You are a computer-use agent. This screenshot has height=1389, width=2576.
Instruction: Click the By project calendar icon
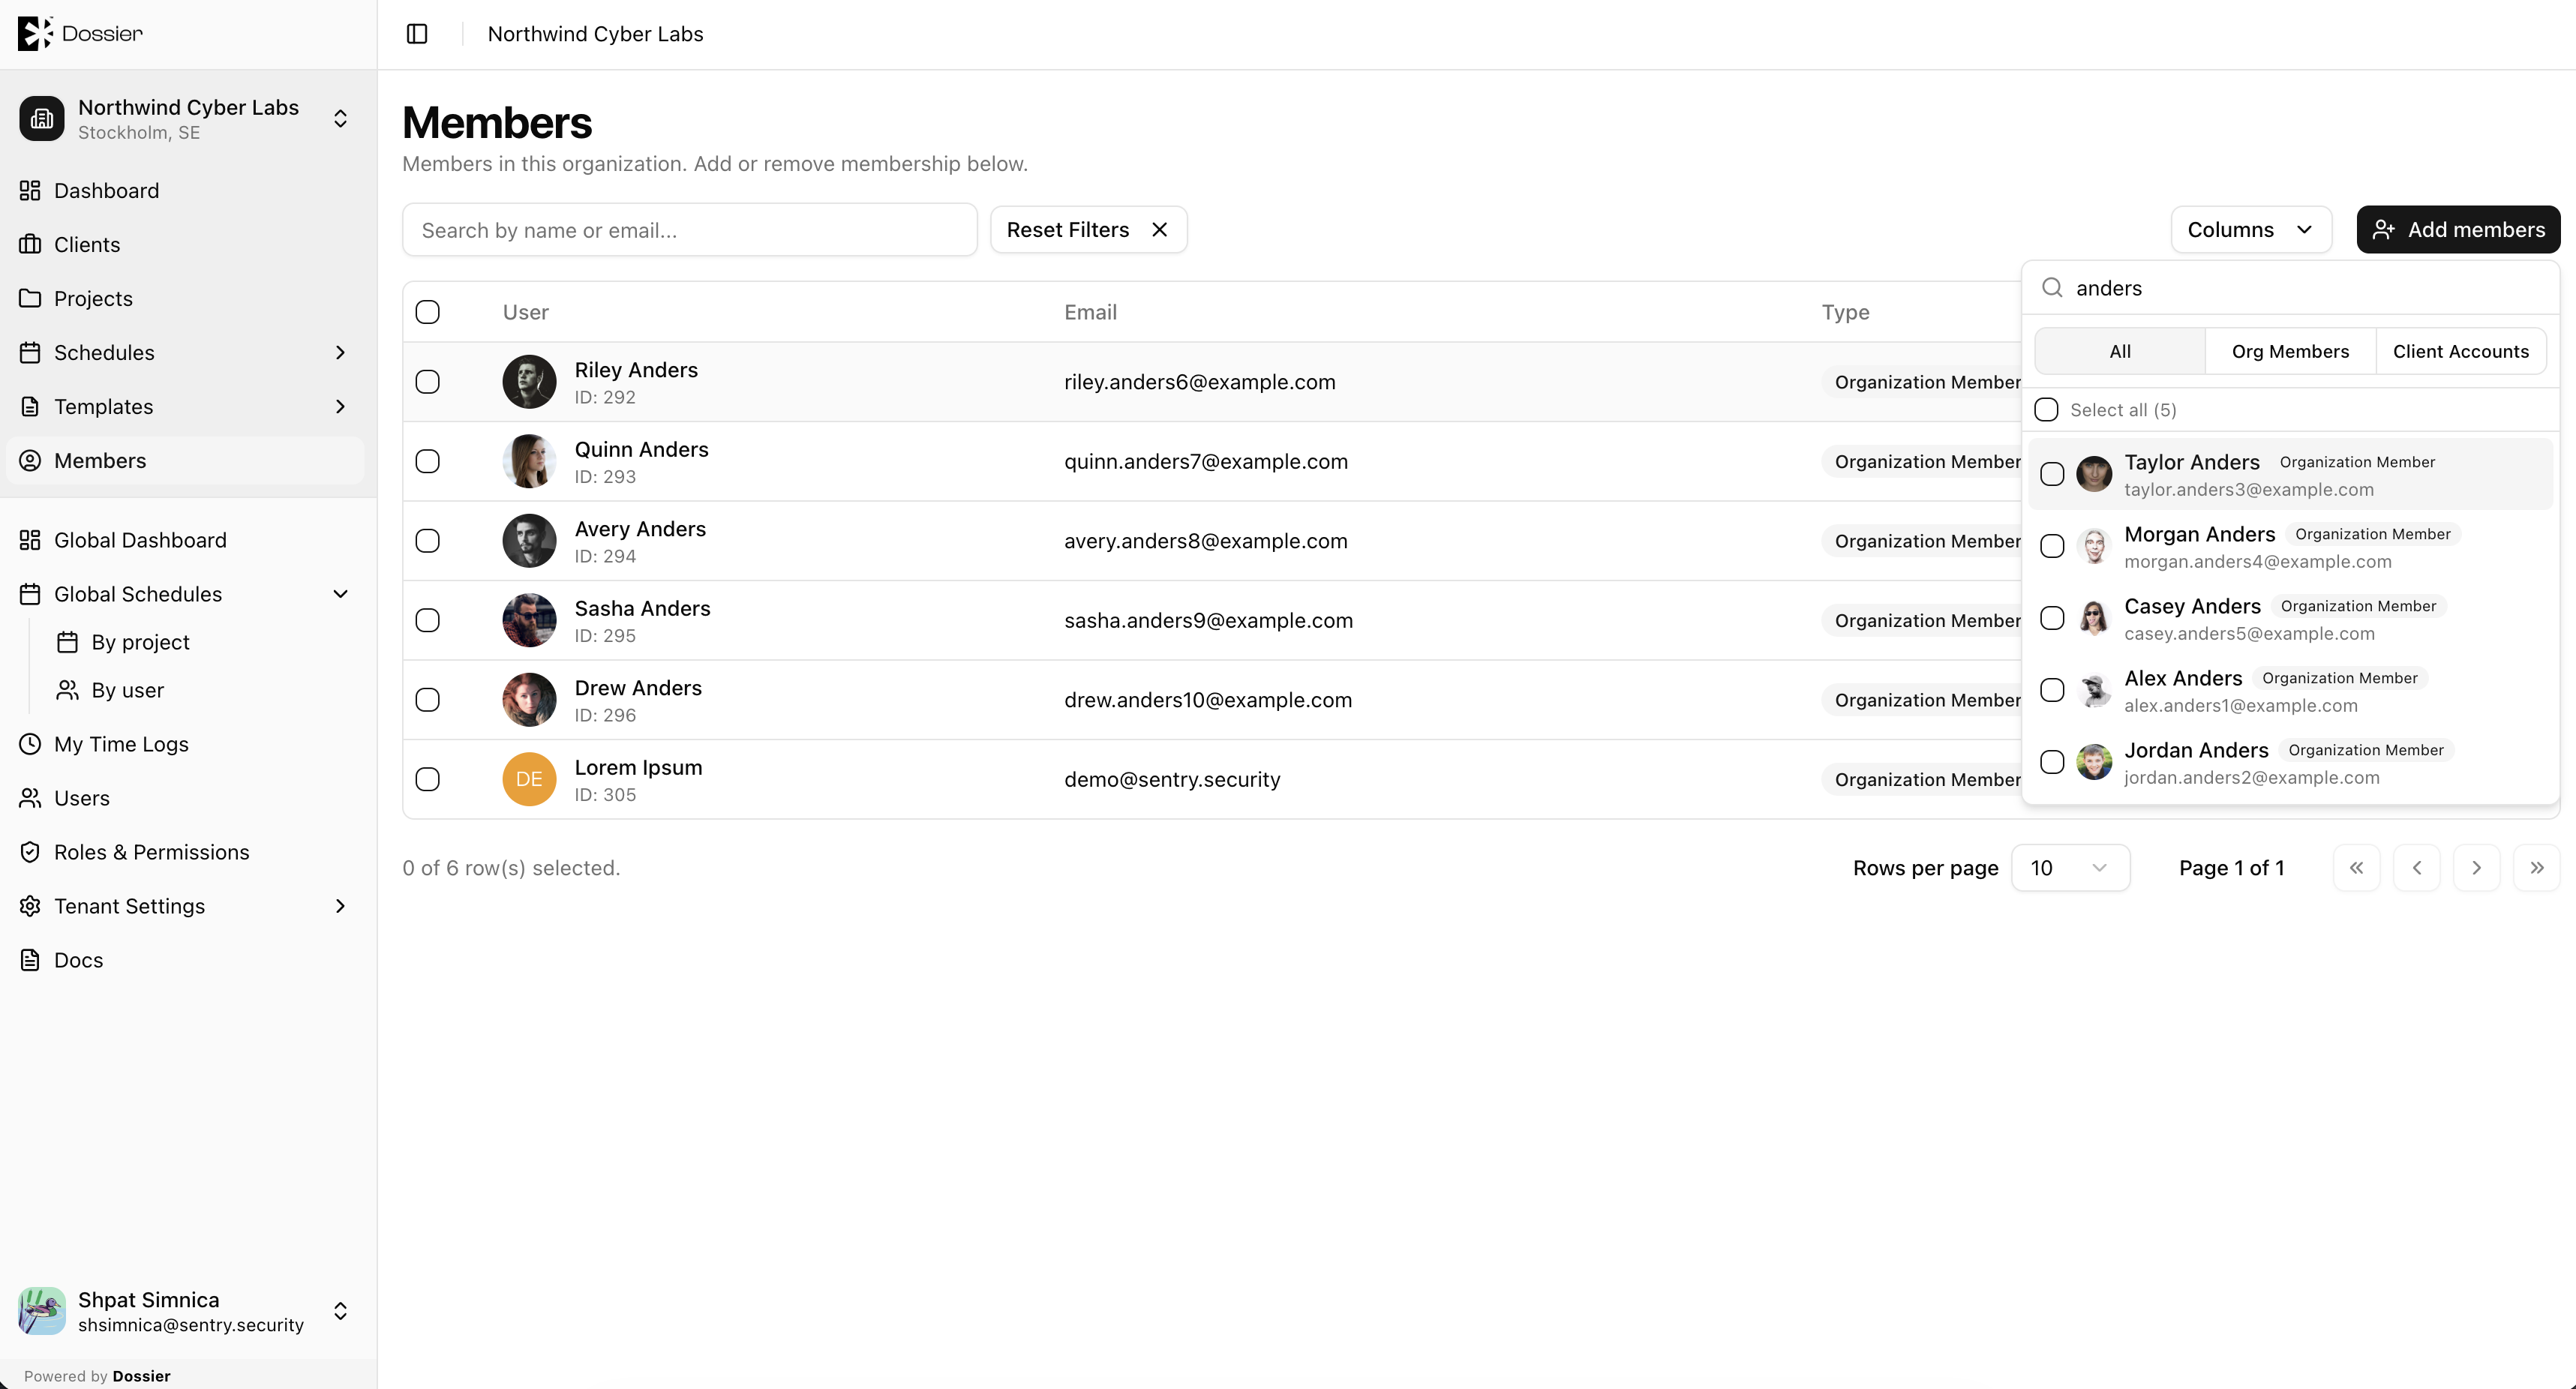pos(67,642)
